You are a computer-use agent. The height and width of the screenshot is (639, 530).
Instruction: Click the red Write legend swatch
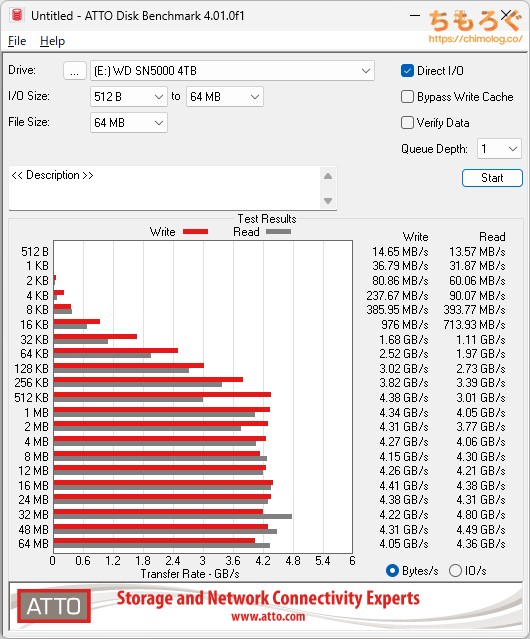(196, 232)
